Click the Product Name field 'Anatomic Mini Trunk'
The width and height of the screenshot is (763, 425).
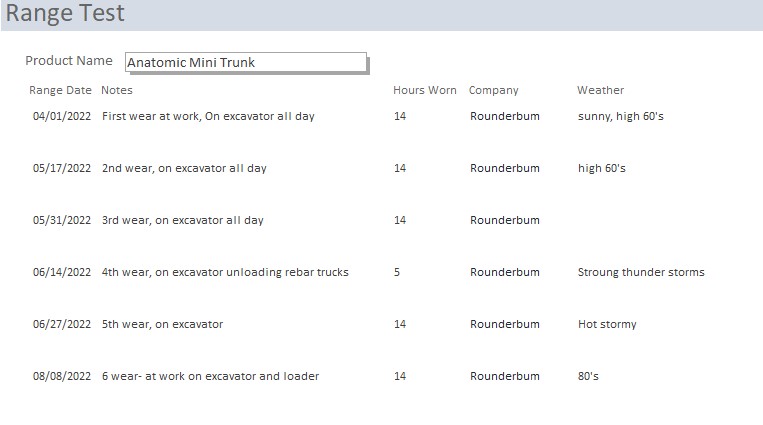click(245, 62)
